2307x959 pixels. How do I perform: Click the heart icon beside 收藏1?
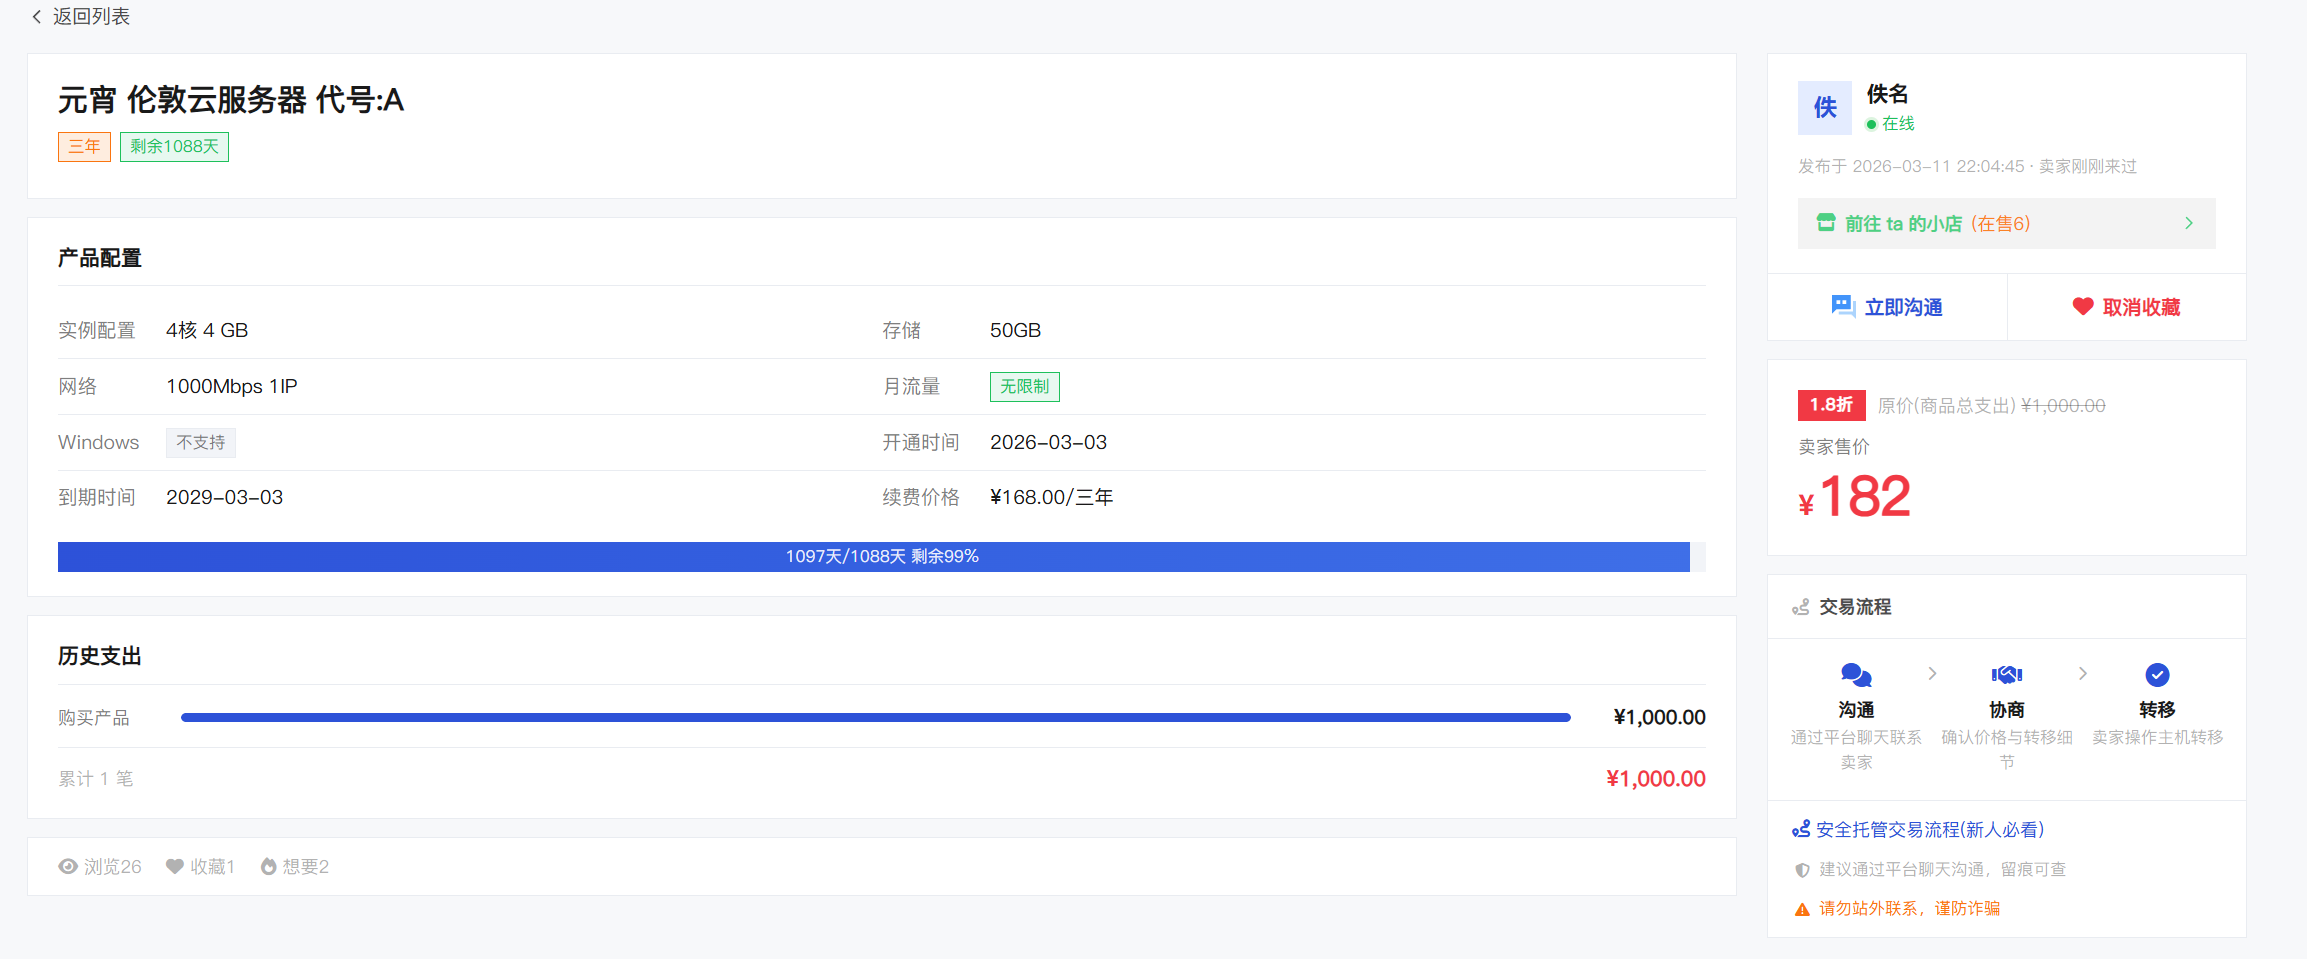click(x=175, y=867)
